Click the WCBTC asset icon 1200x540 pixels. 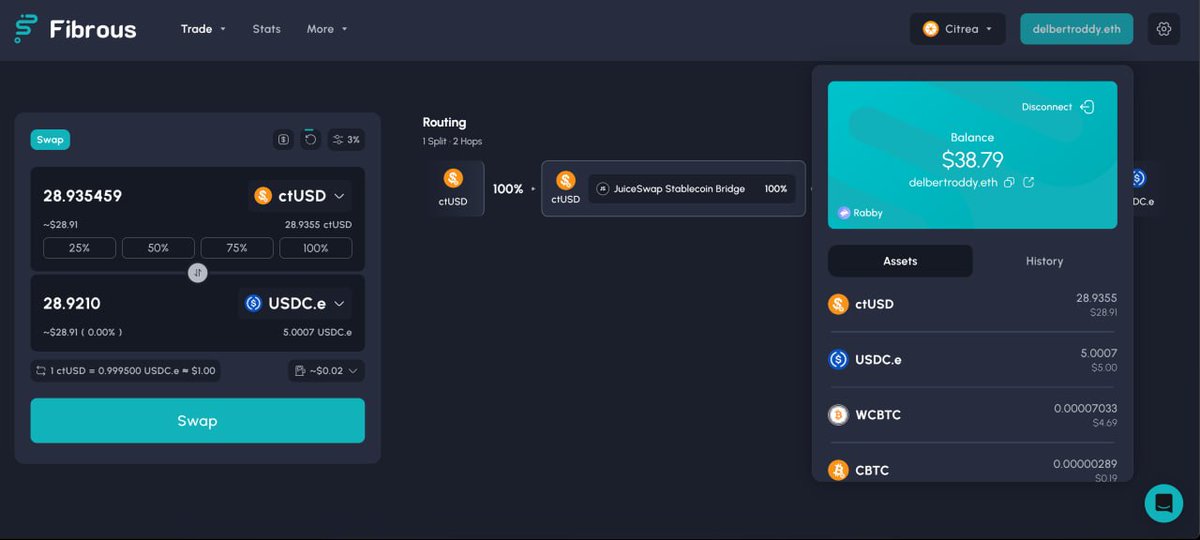pos(838,415)
